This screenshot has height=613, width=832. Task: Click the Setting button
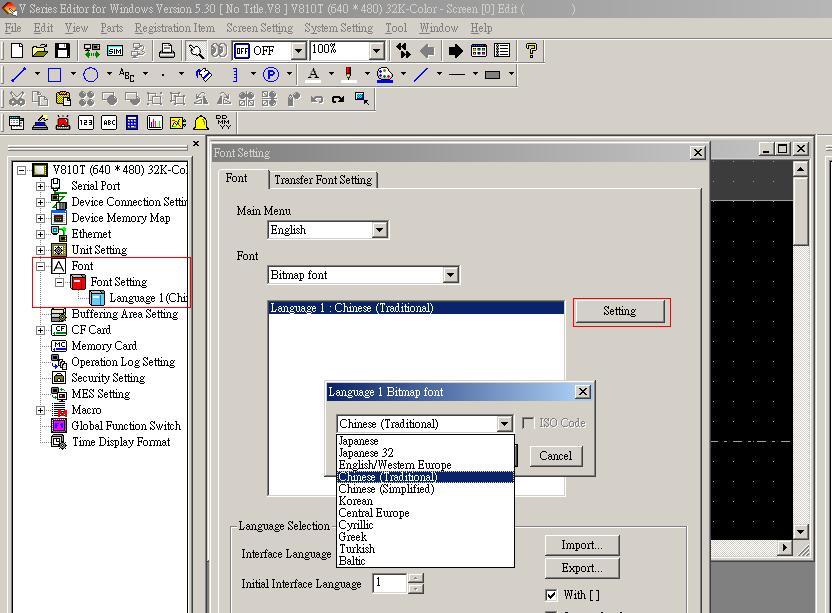coord(619,311)
